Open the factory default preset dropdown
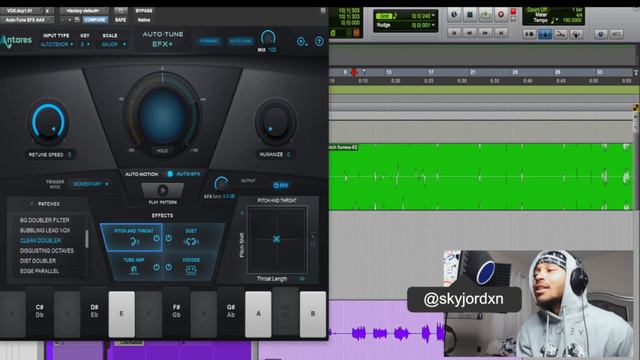 (84, 11)
